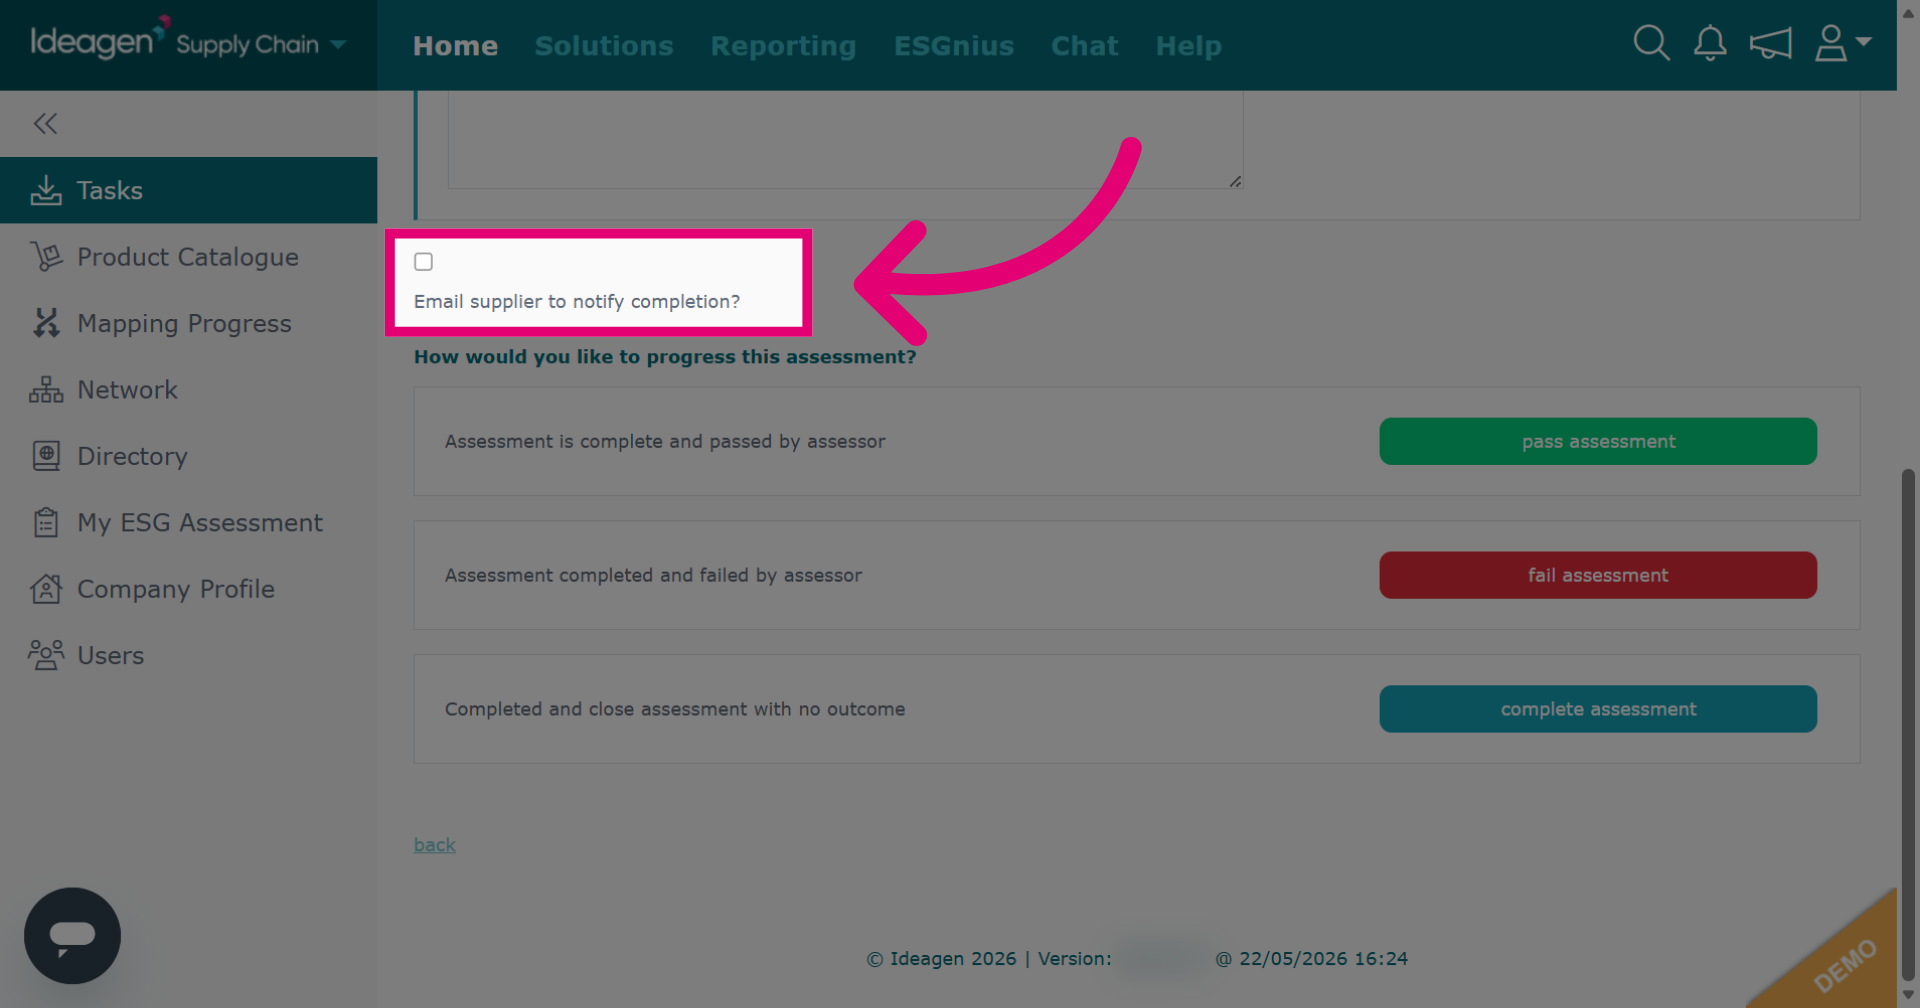Go to My ESG Assessment in sidebar
1920x1008 pixels.
click(x=188, y=522)
